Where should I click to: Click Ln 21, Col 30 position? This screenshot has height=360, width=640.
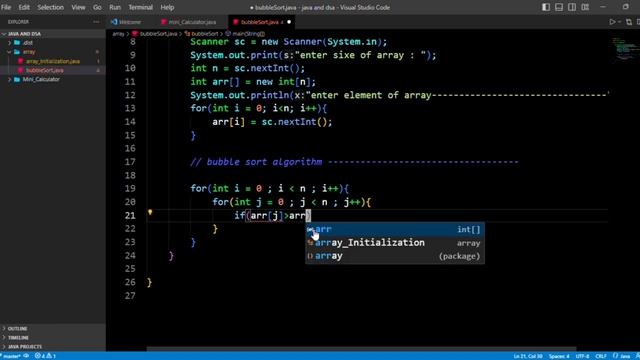[528, 356]
